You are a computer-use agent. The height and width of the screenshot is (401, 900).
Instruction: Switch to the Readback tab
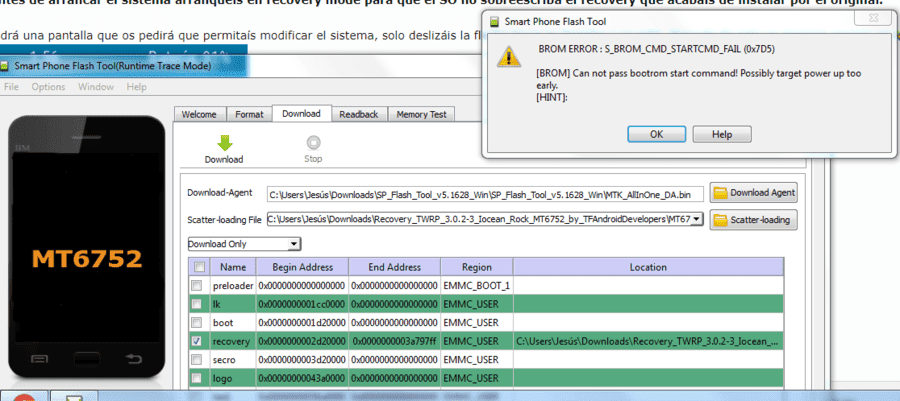pos(359,114)
